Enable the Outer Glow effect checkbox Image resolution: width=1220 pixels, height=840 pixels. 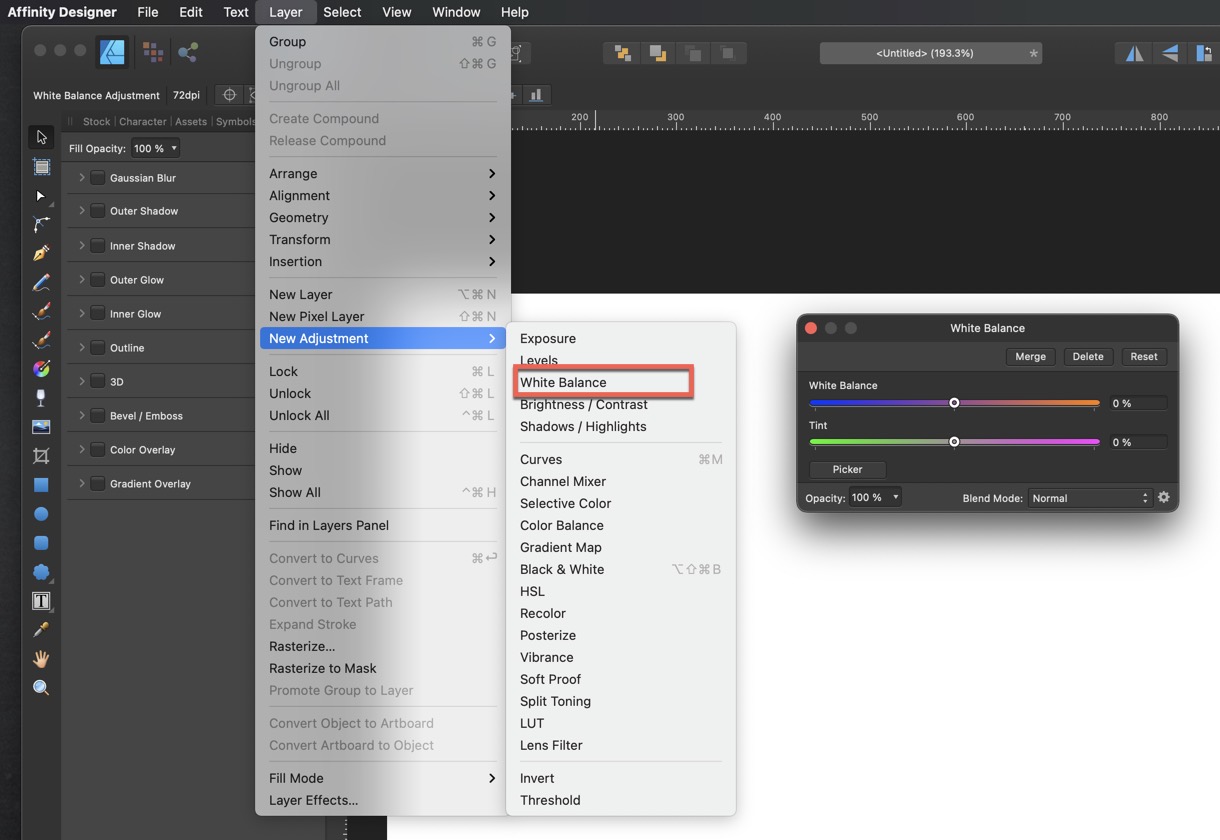(97, 280)
